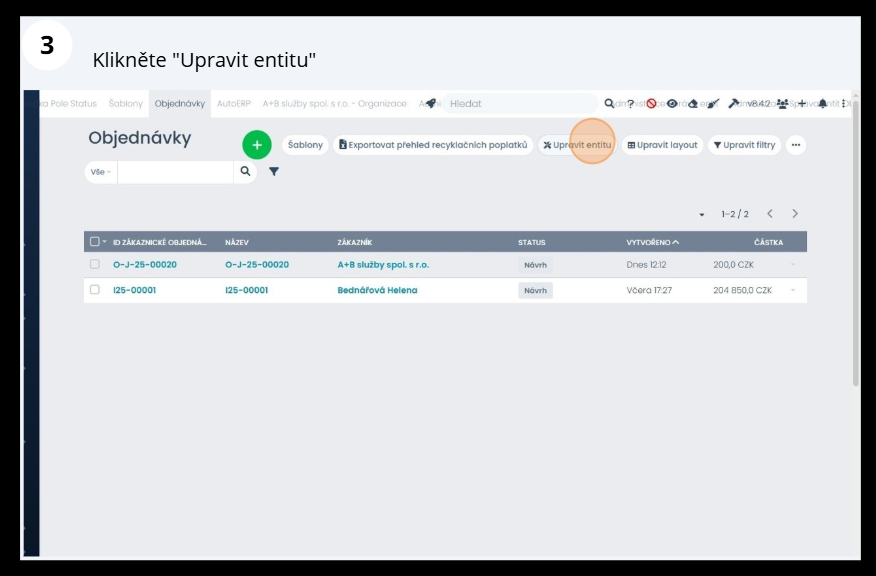Open the row menu arrow for 200,0 CZK order
Screen dimensions: 876x576
coord(793,264)
